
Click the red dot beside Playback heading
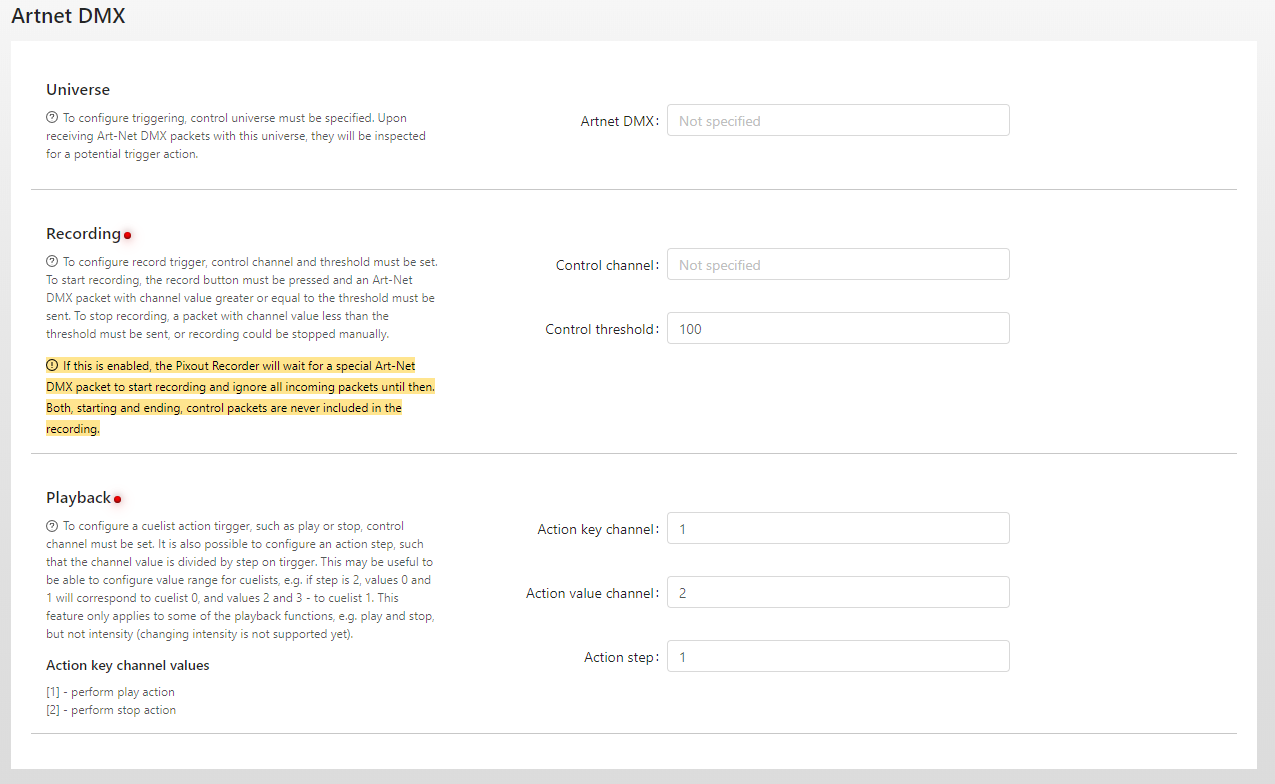(x=117, y=499)
